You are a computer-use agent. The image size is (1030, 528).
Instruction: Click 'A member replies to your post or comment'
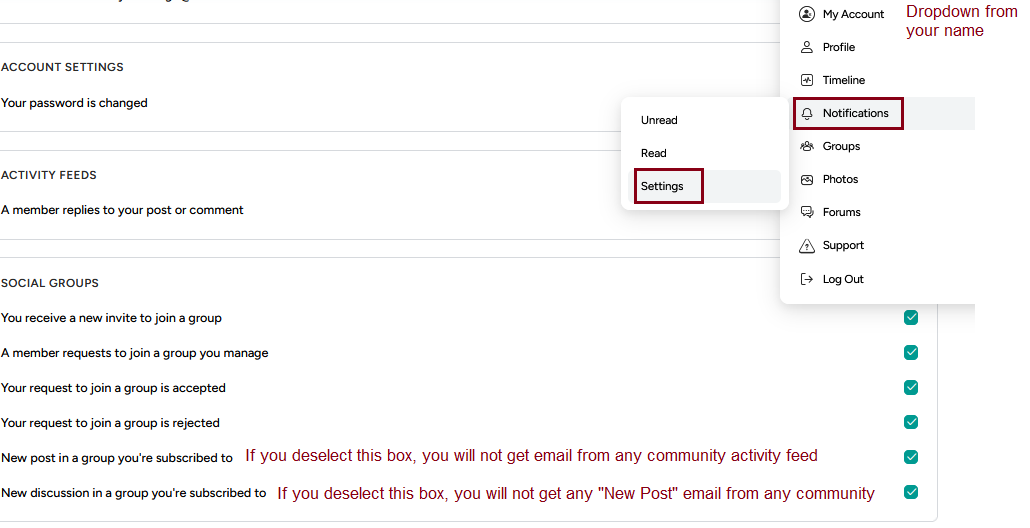[122, 210]
